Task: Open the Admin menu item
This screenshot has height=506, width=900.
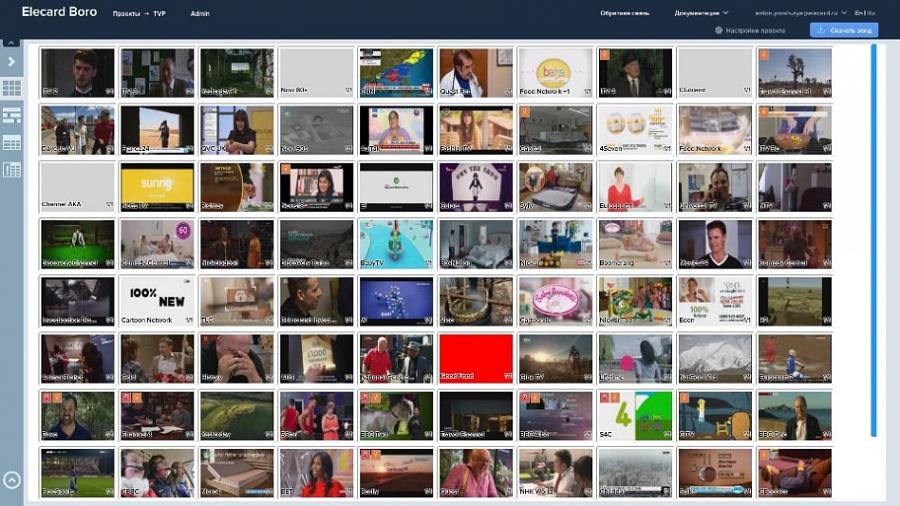Action: [200, 14]
